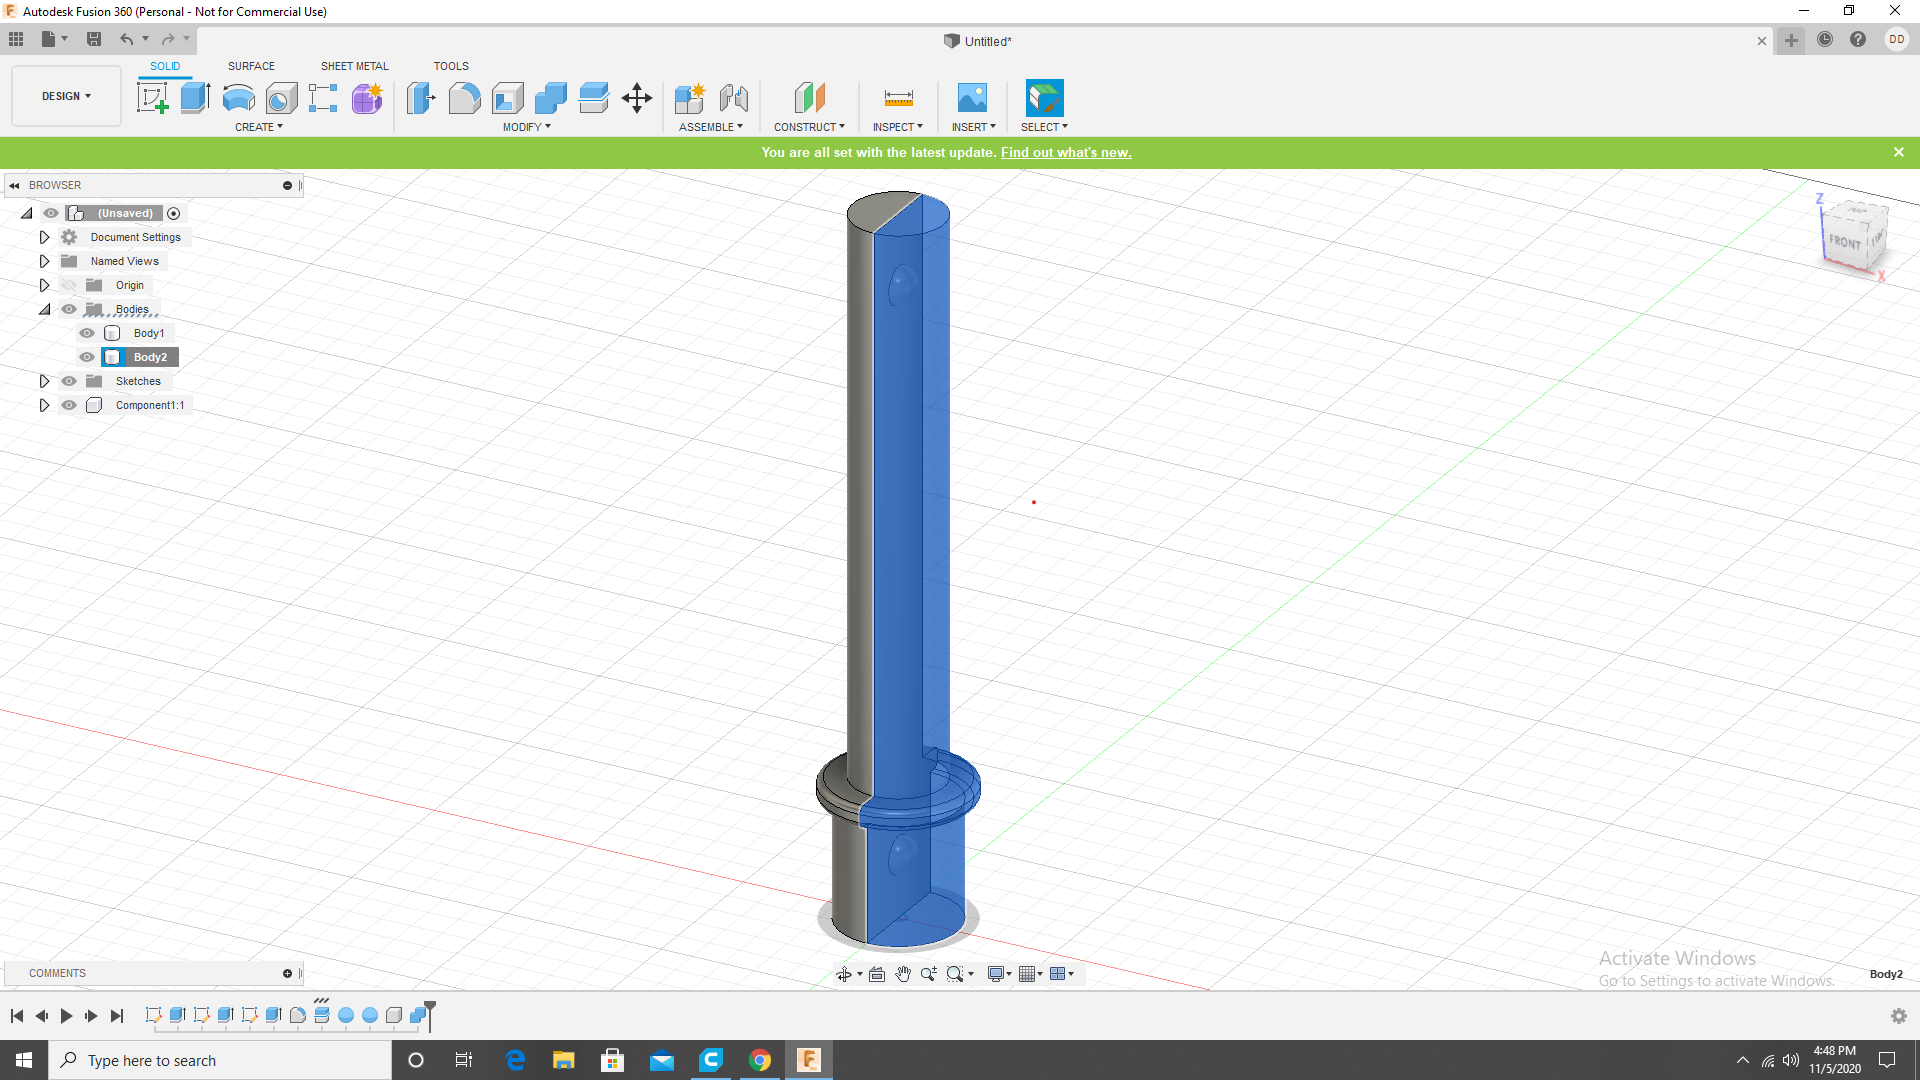Viewport: 1920px width, 1080px height.
Task: Select the Press Pull tool
Action: (x=421, y=98)
